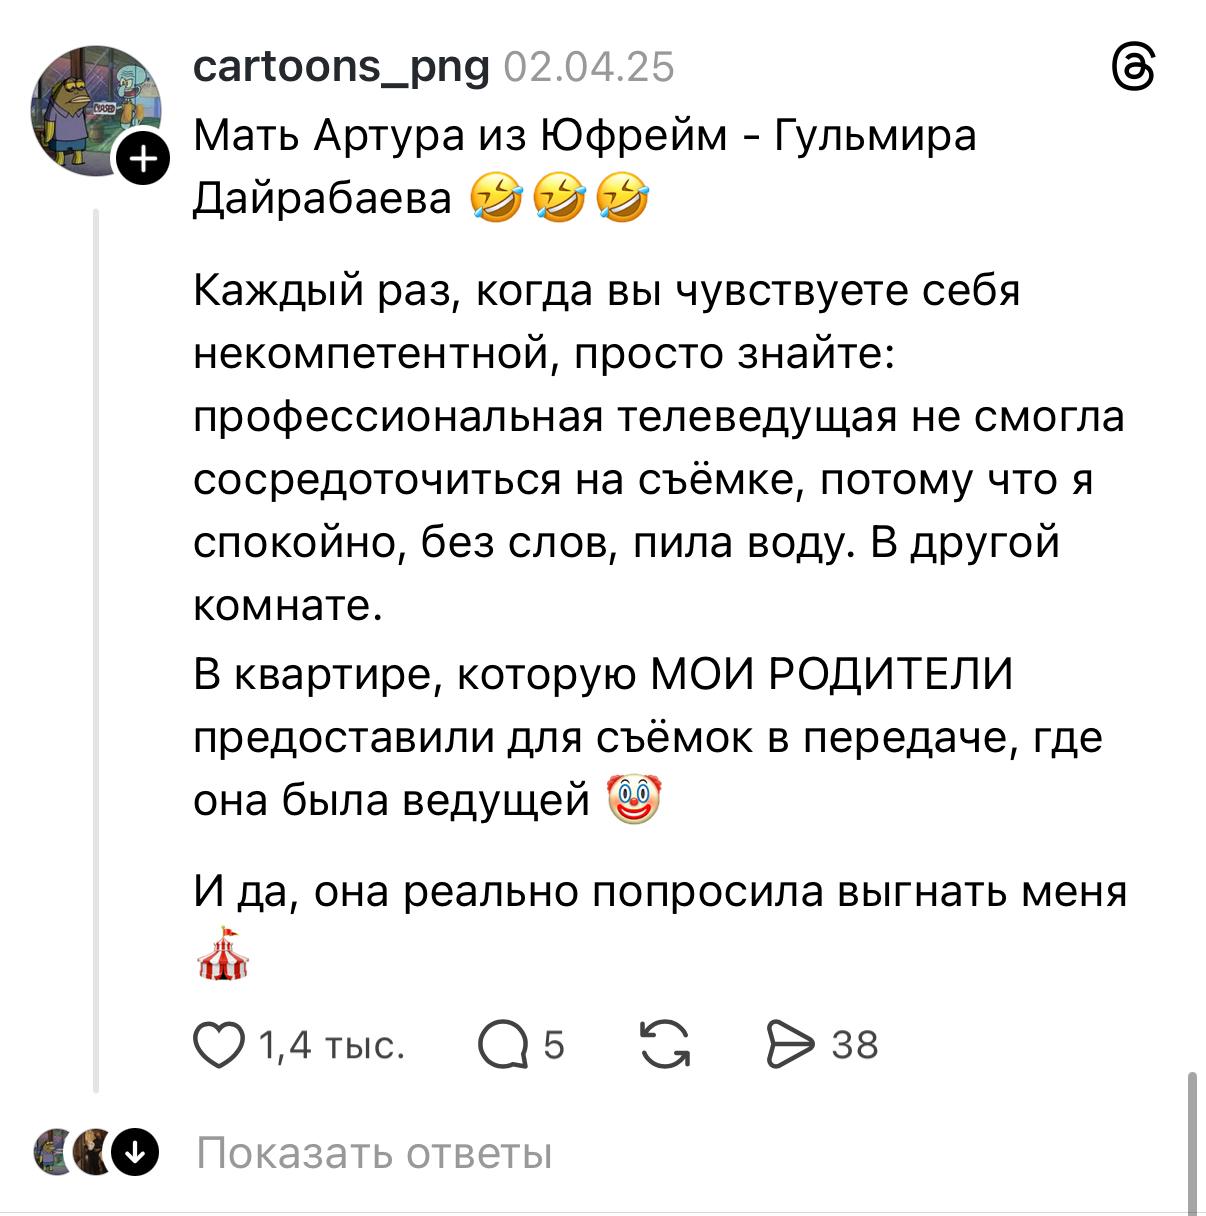Follow cartoons_png via the plus badge
Viewport: 1206px width, 1216px height.
[x=144, y=159]
